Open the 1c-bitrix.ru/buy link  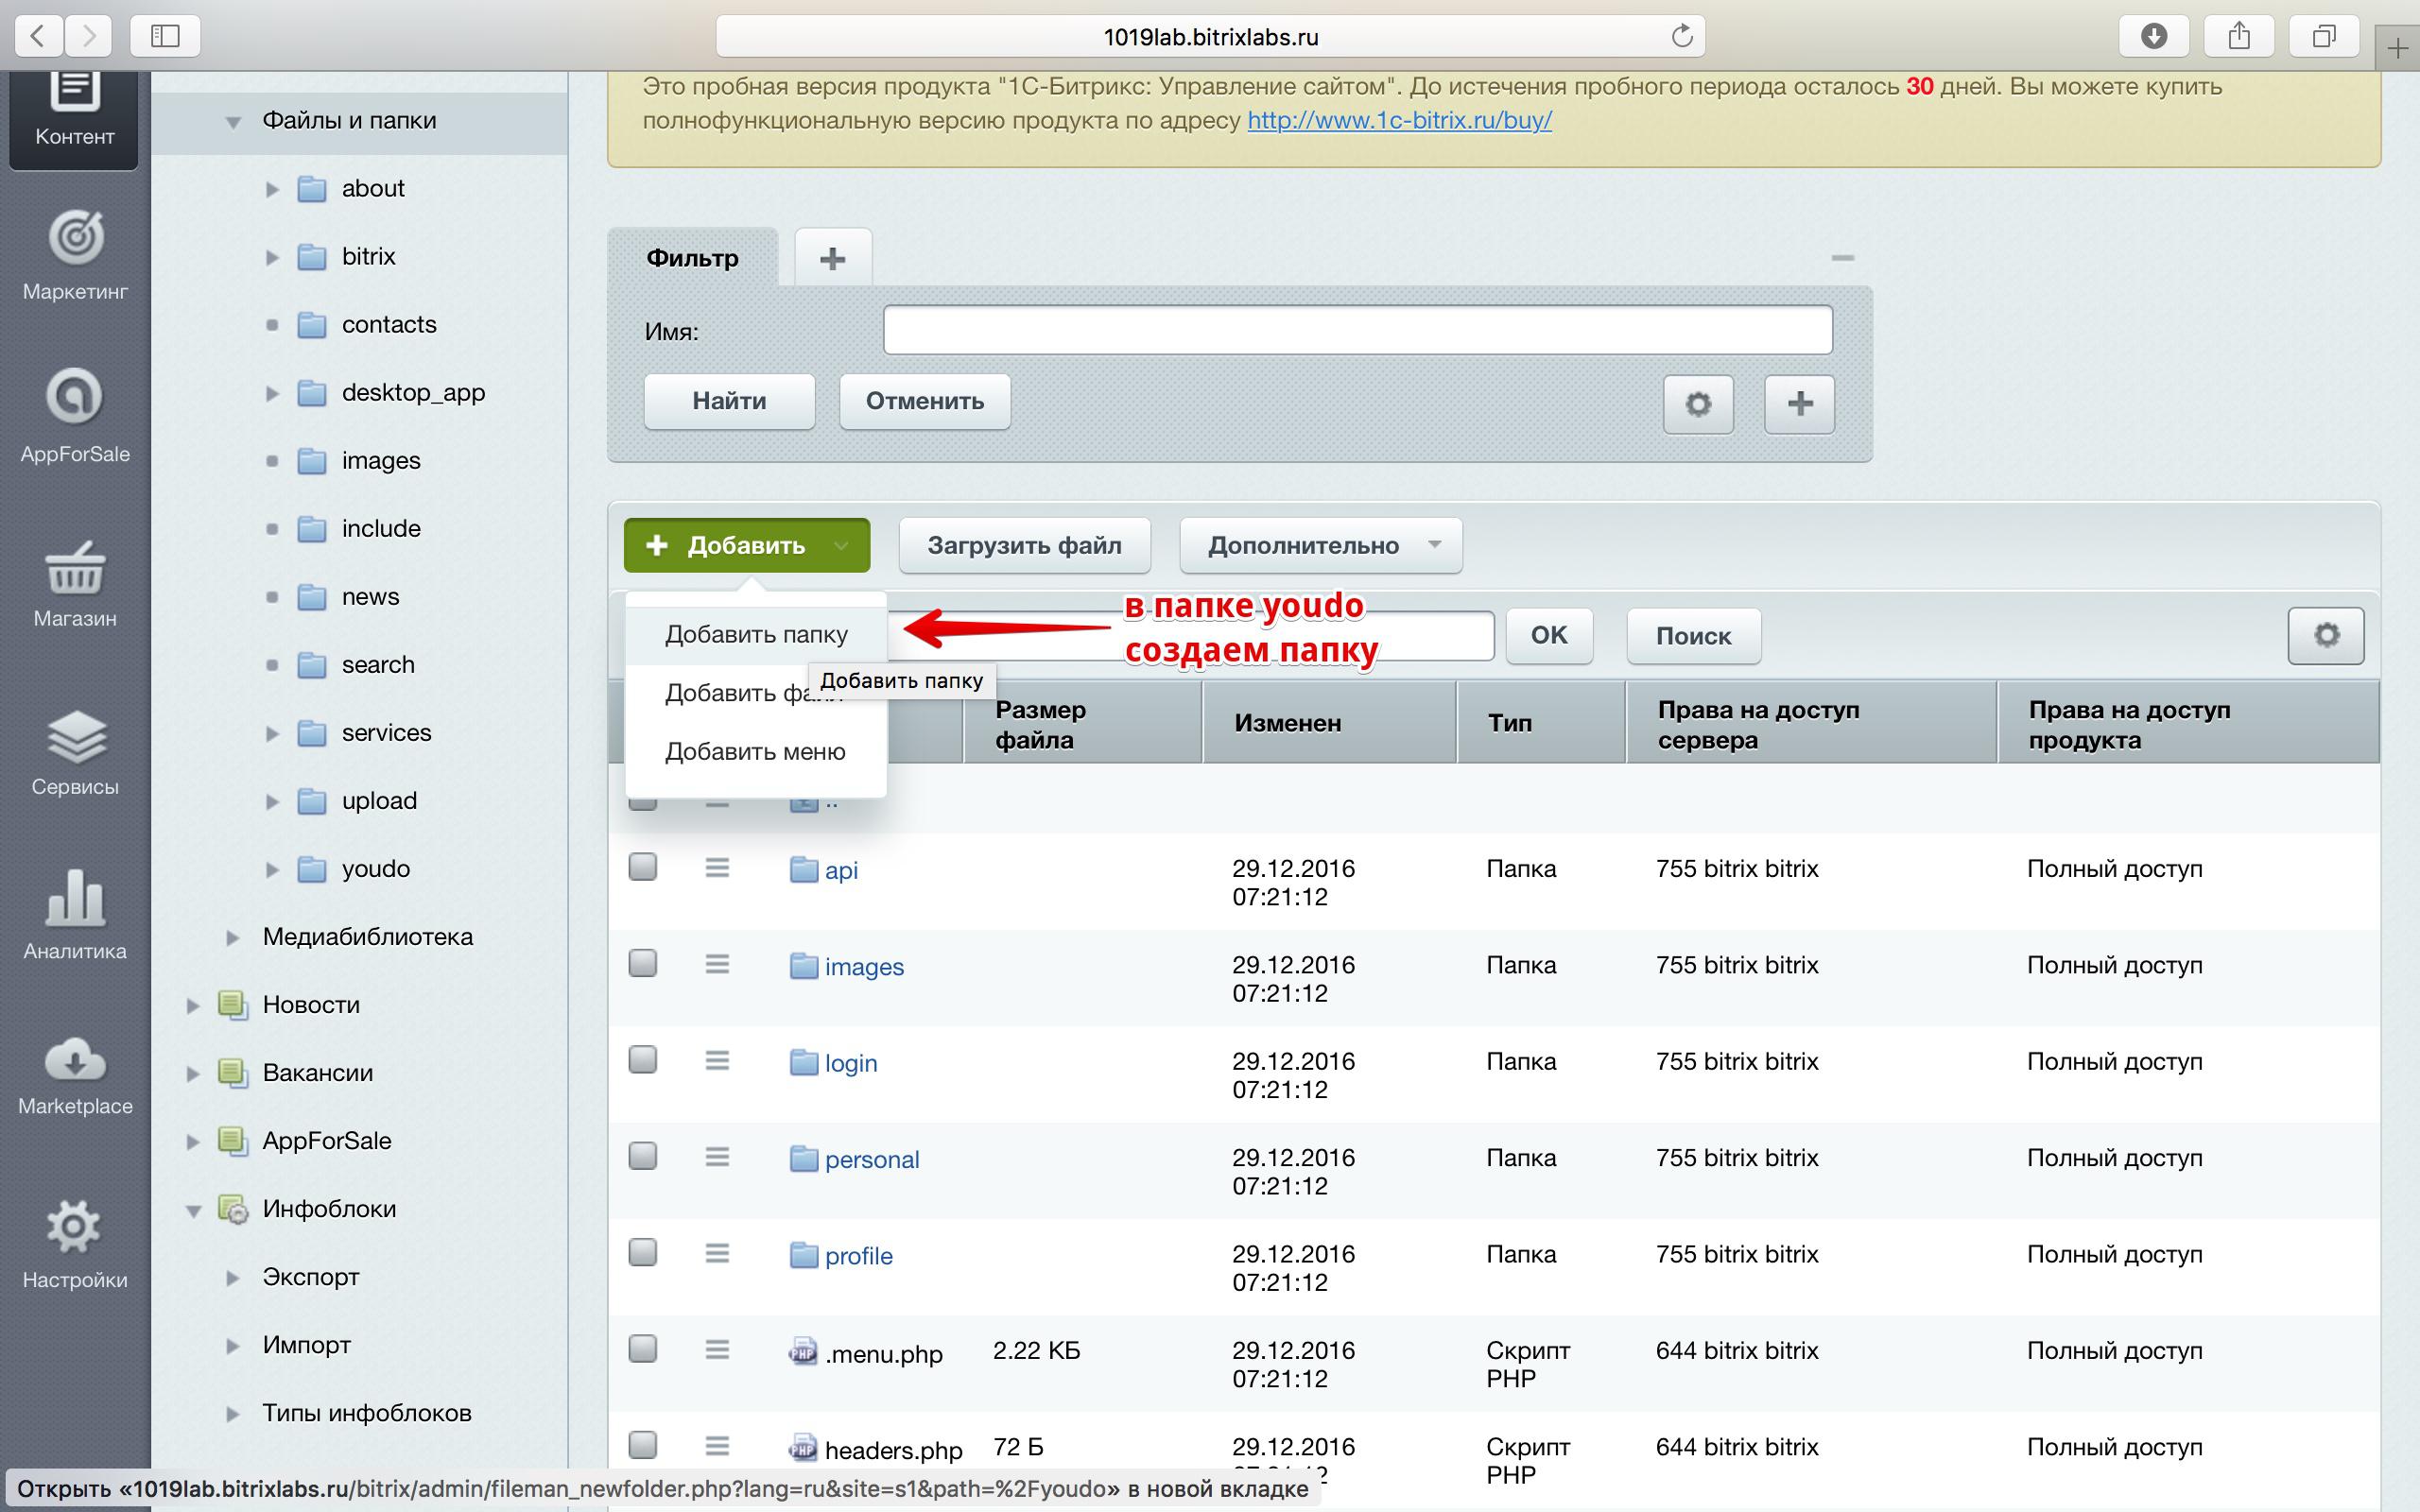click(1399, 120)
